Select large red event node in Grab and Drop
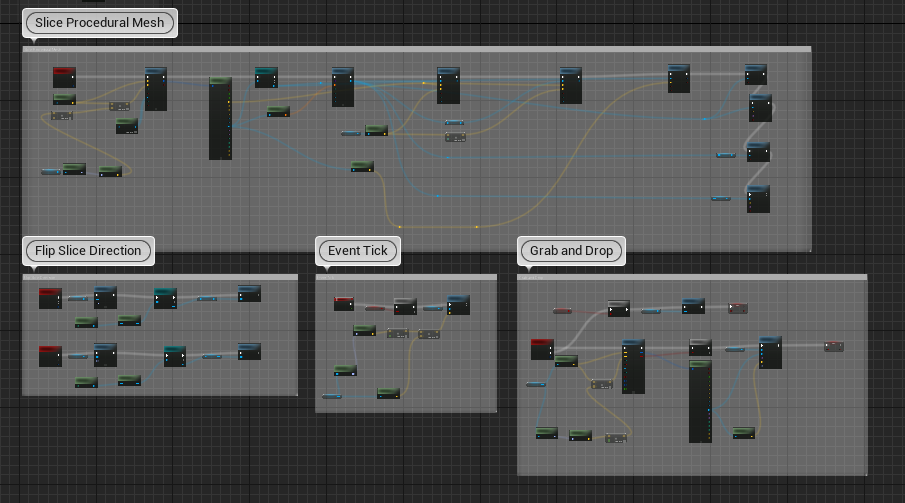 coord(542,349)
